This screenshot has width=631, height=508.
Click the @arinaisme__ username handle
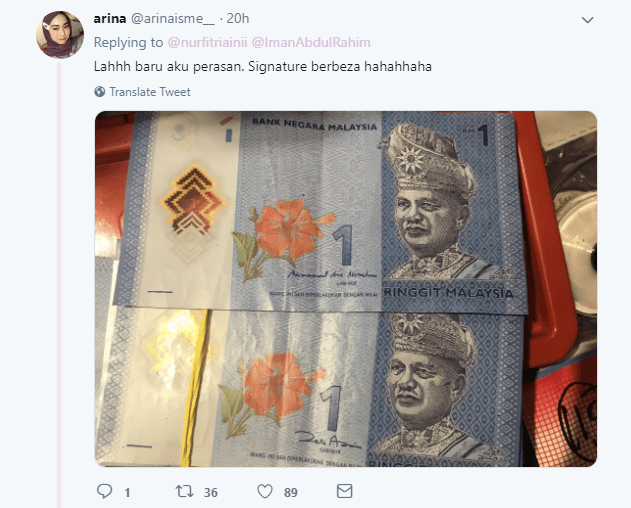pos(173,19)
